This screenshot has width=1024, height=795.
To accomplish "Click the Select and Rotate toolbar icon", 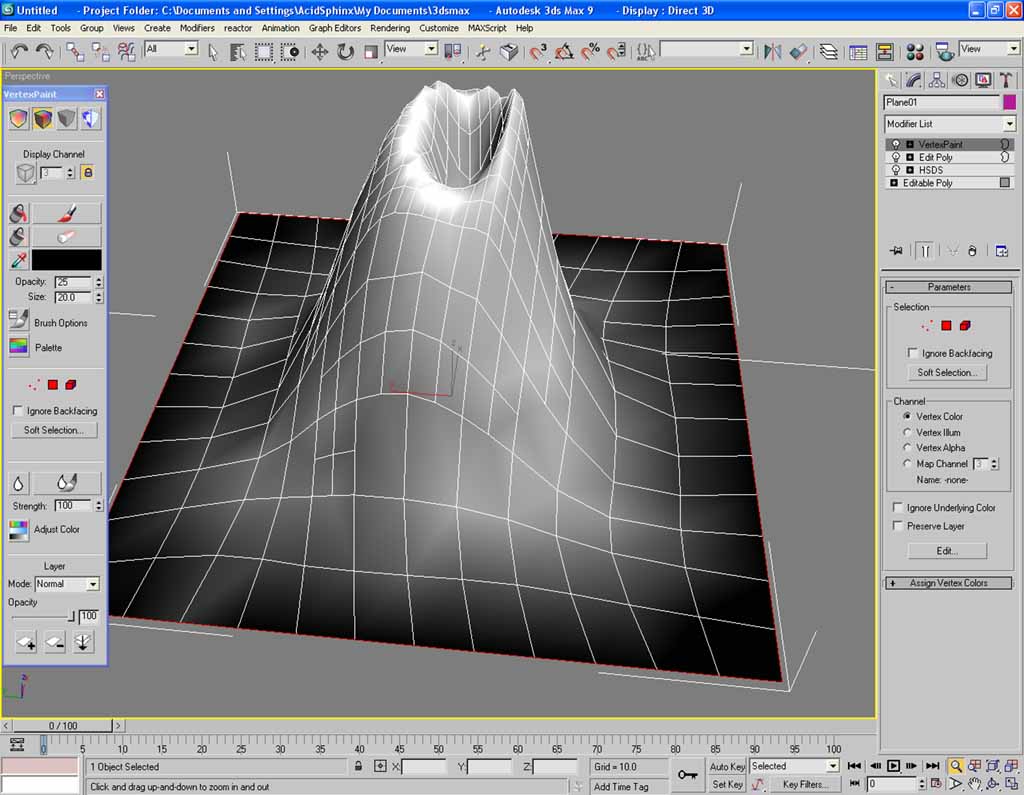I will point(345,51).
